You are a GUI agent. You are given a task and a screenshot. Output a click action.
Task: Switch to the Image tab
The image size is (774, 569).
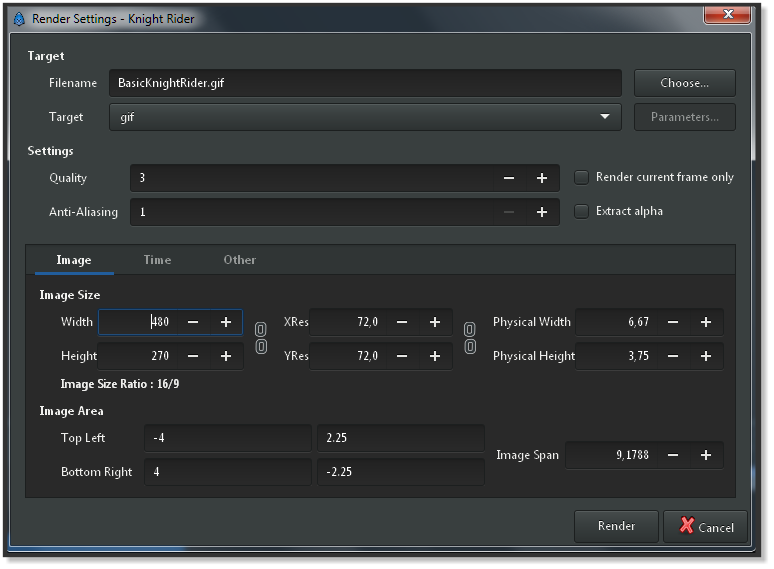click(74, 260)
